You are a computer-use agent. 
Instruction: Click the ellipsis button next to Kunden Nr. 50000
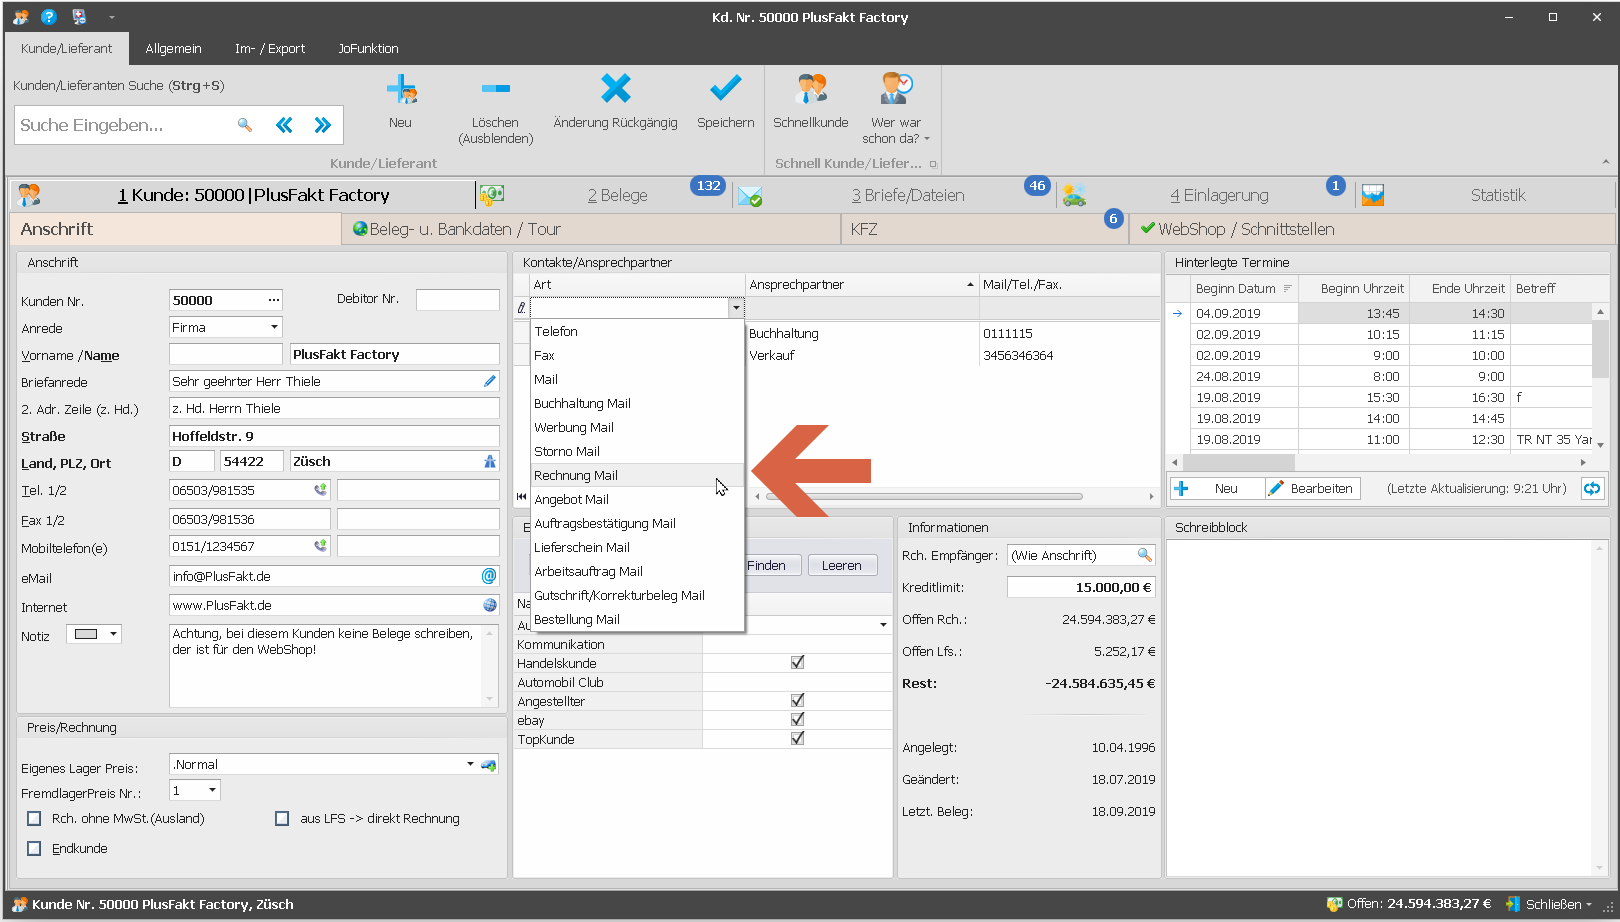(273, 300)
